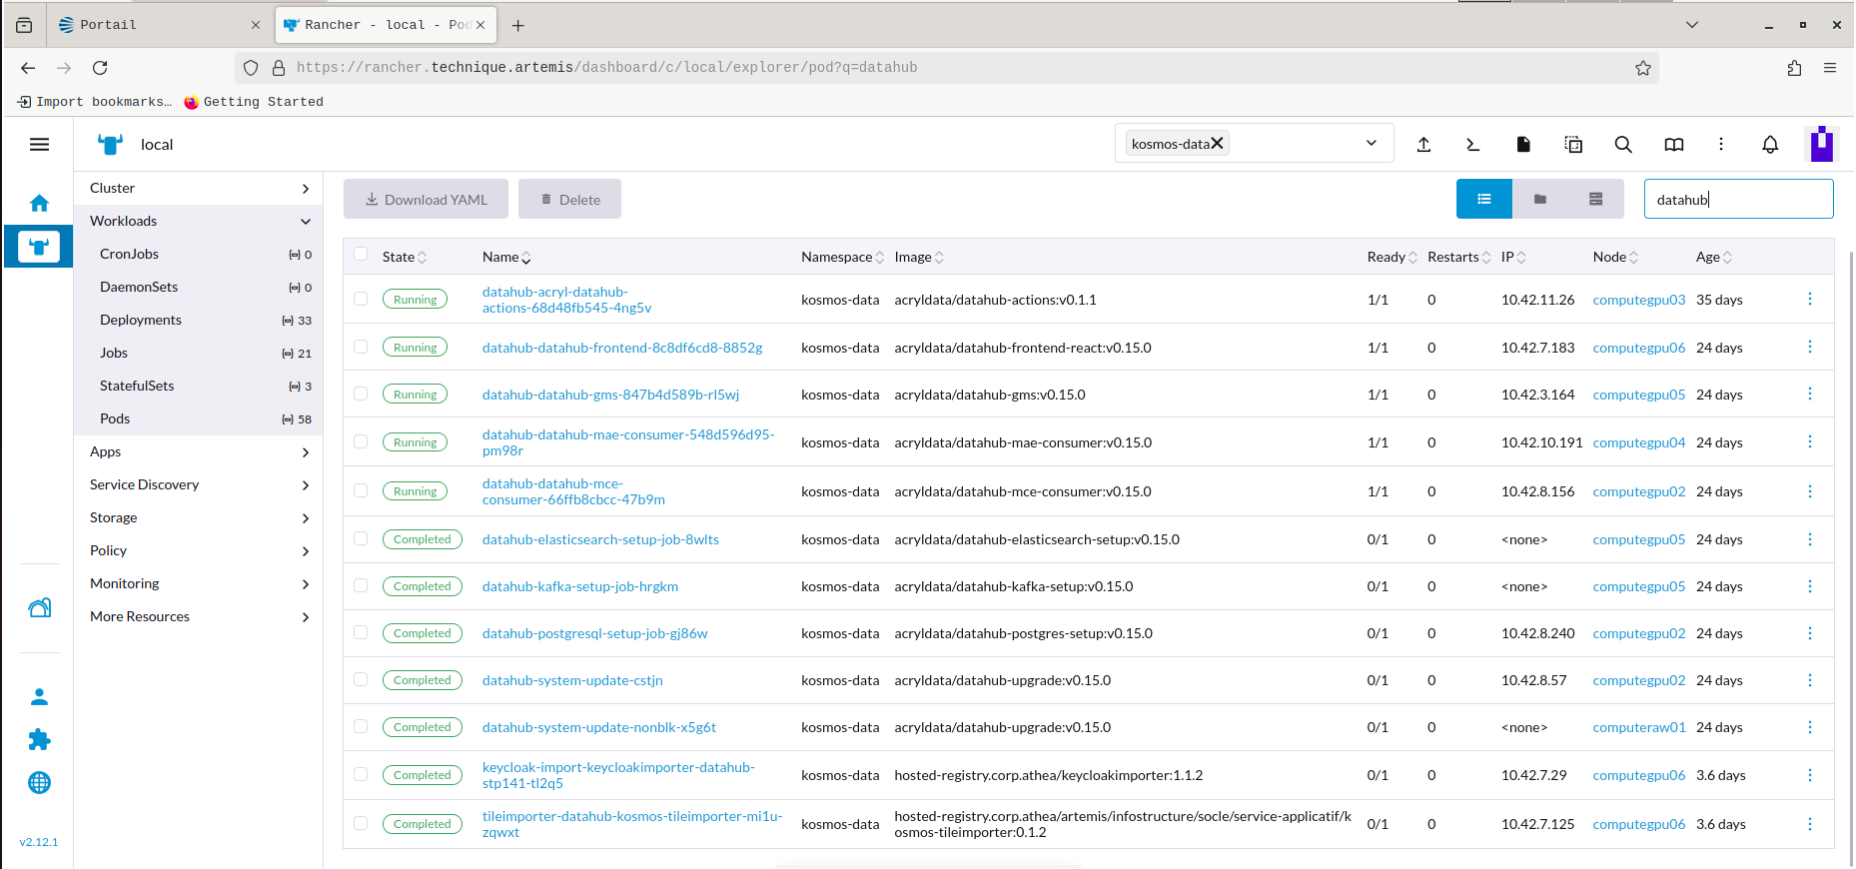This screenshot has height=869, width=1856.
Task: Open the resource search magnifier icon
Action: (x=1623, y=145)
